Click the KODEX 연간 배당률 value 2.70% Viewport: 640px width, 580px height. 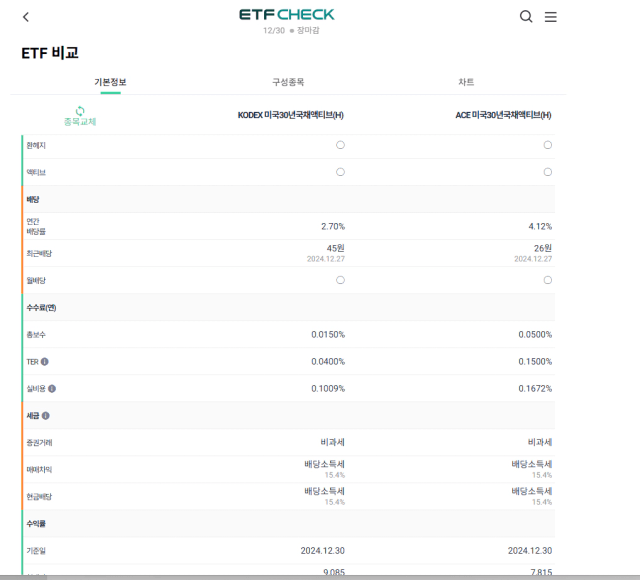[333, 227]
